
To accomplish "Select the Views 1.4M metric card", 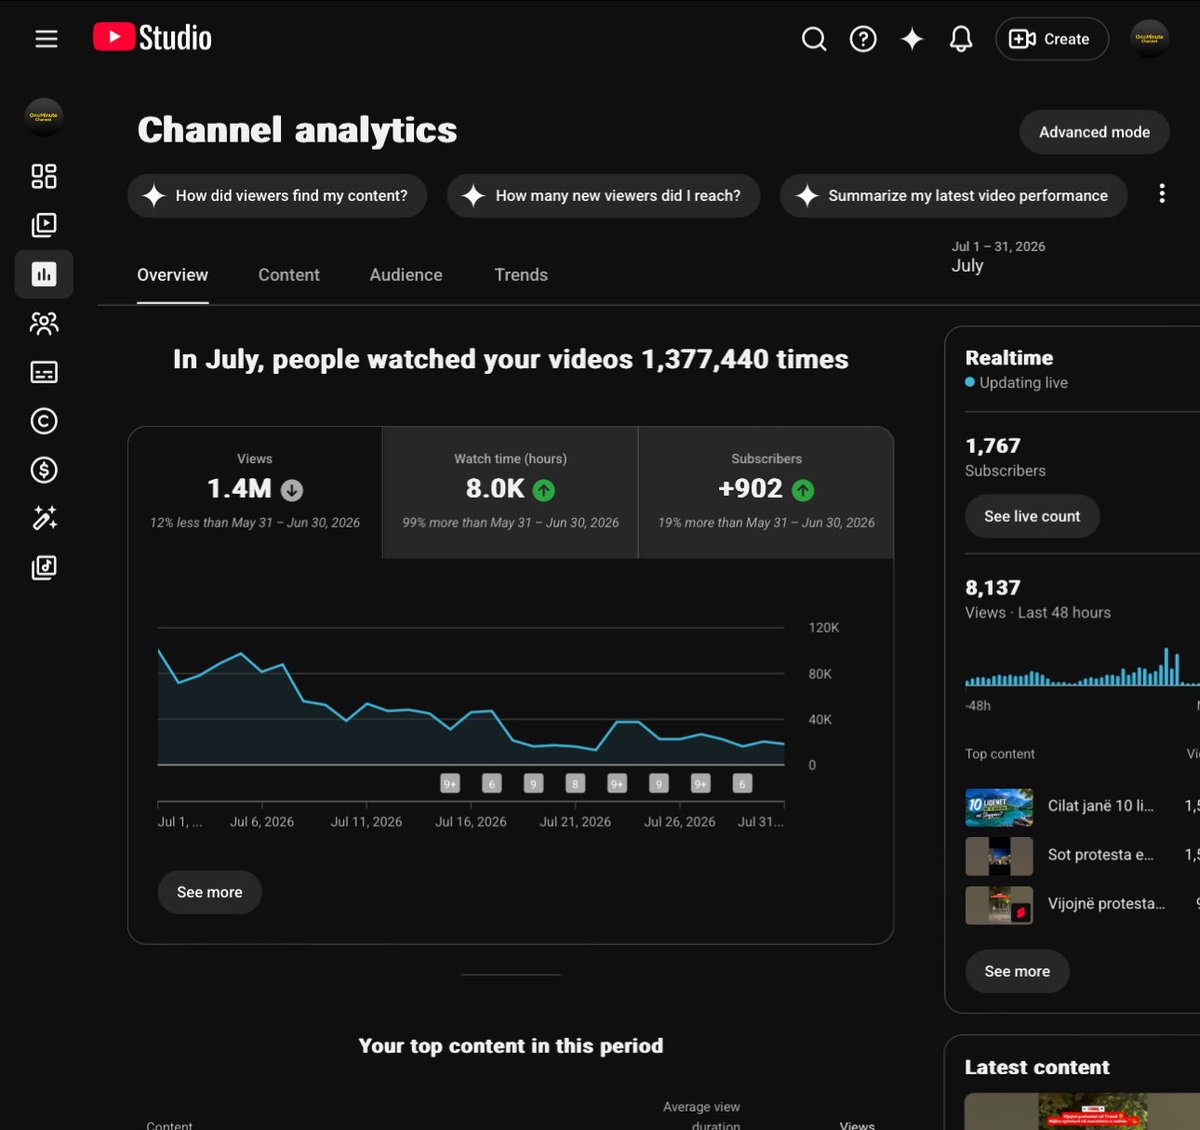I will pos(255,492).
